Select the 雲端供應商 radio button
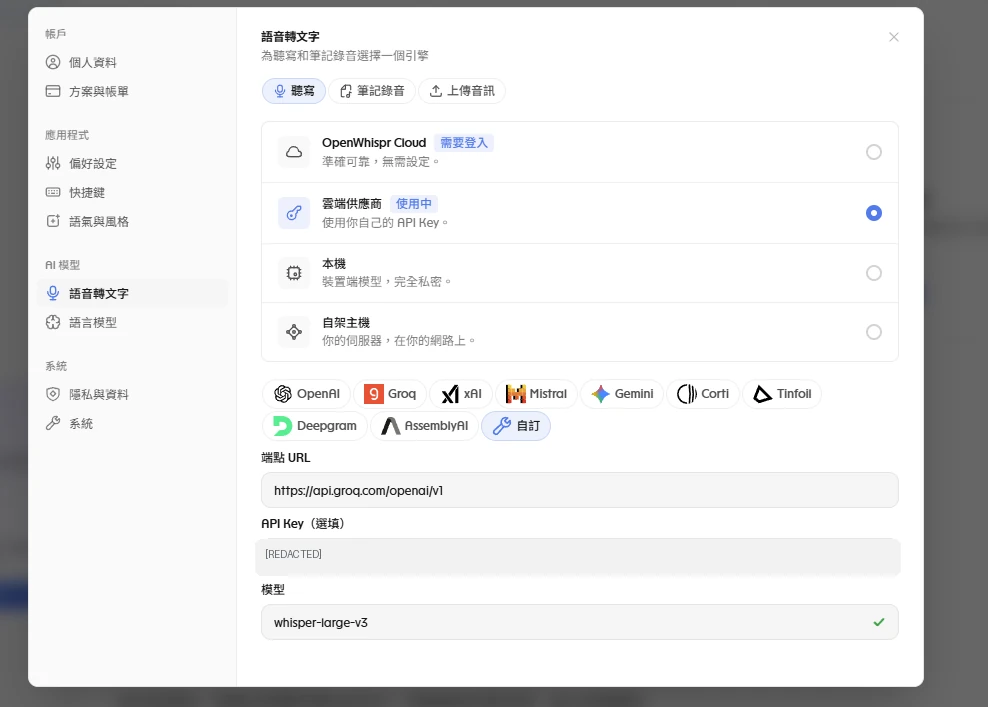Screen dimensions: 988x707 click(873, 213)
